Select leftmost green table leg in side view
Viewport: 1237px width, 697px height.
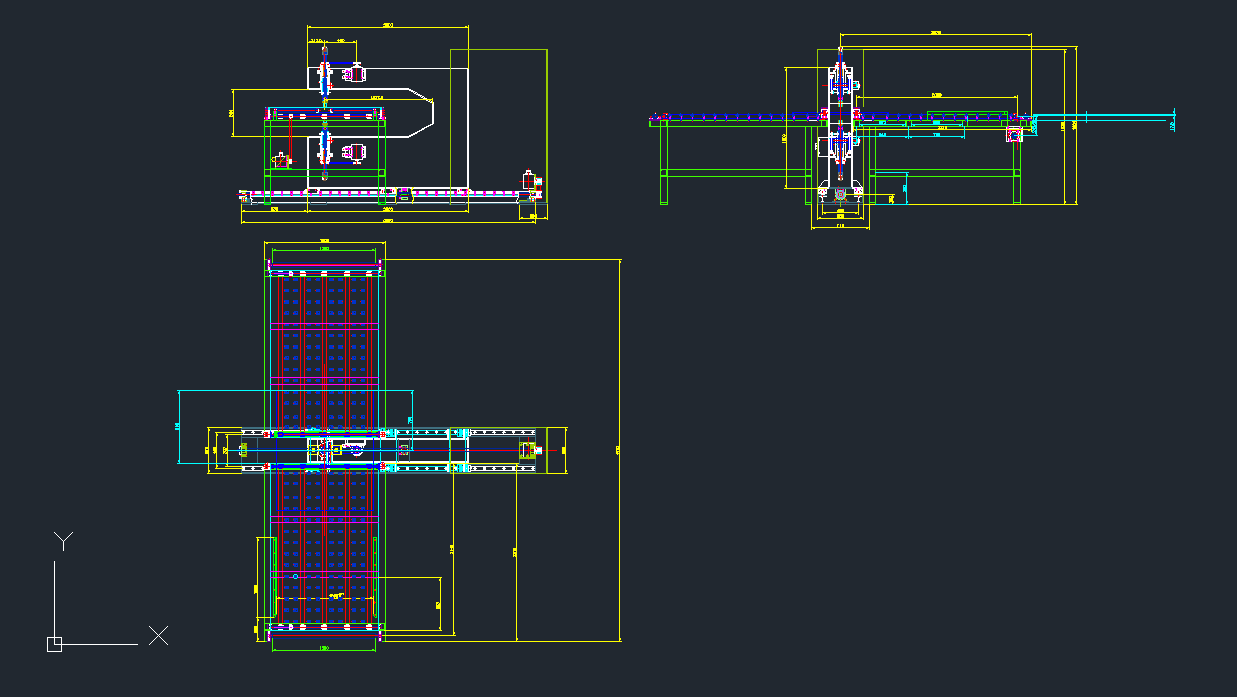coord(663,160)
